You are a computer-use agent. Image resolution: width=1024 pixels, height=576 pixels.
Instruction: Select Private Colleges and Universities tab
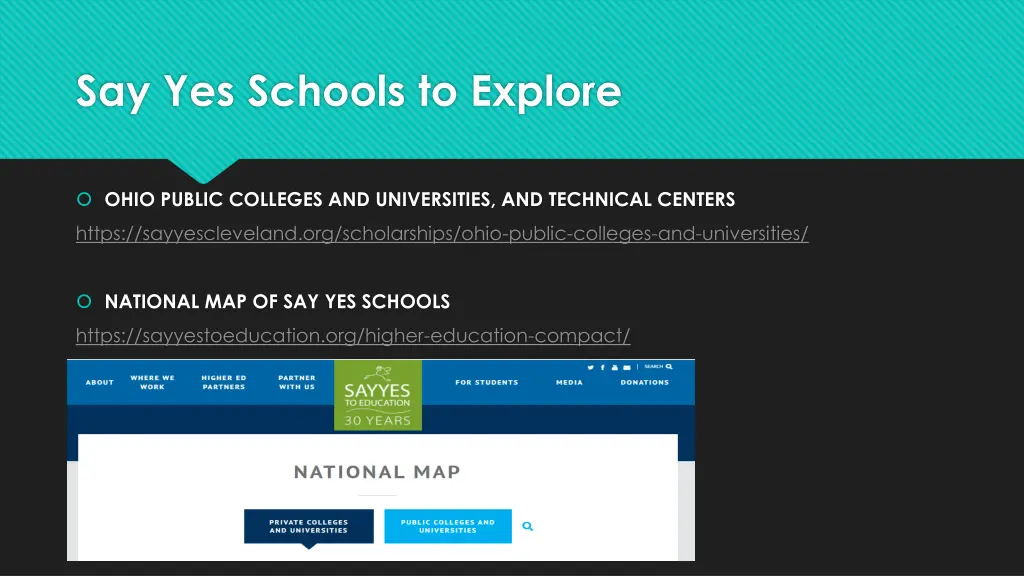point(309,526)
